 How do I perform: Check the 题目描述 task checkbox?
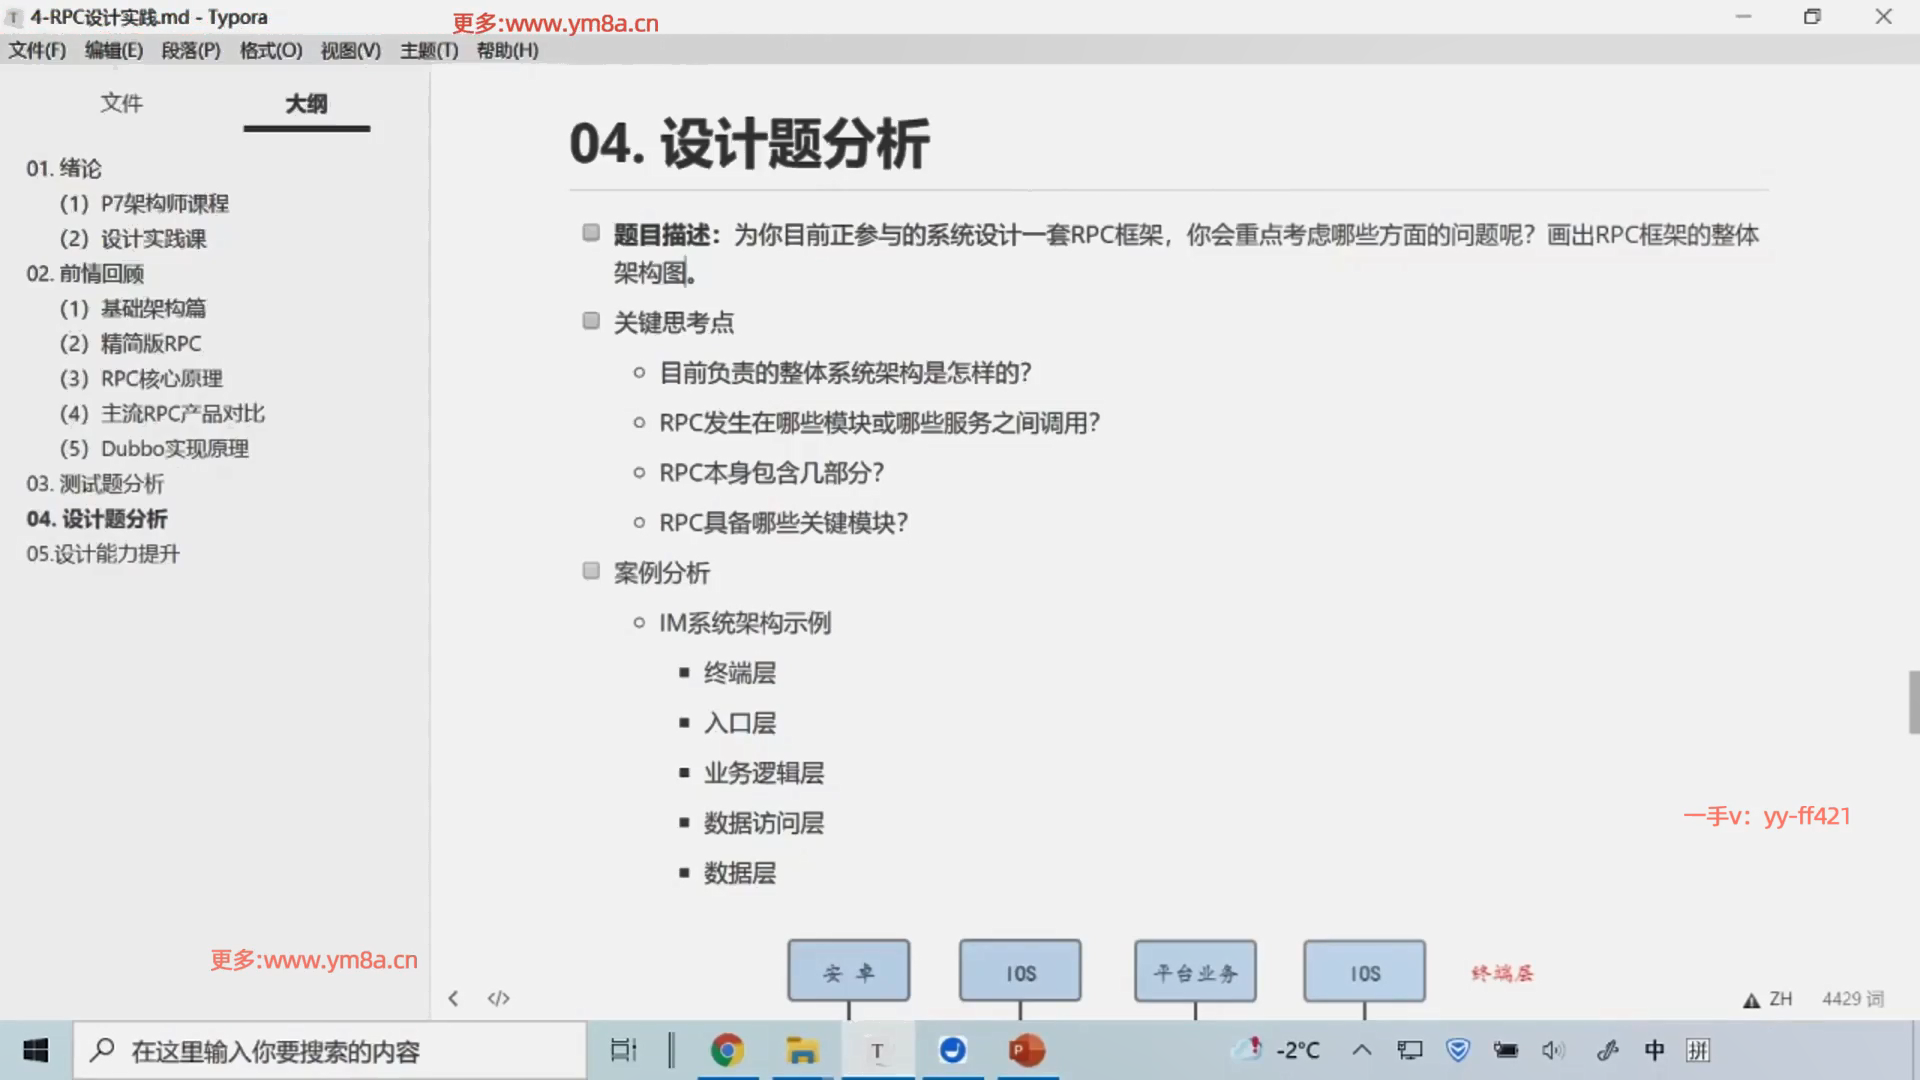(591, 233)
